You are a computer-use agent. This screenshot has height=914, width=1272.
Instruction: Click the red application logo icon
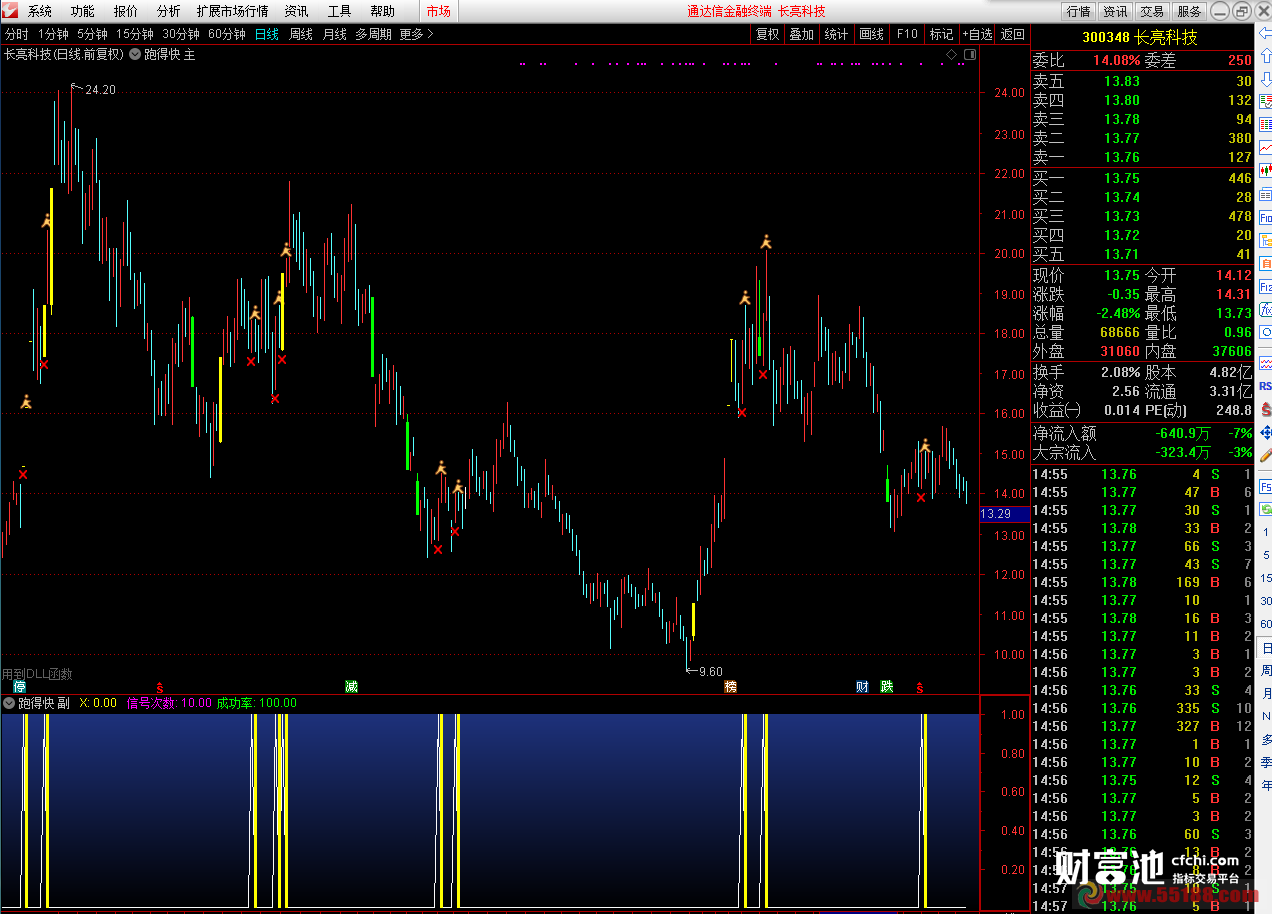(x=9, y=11)
